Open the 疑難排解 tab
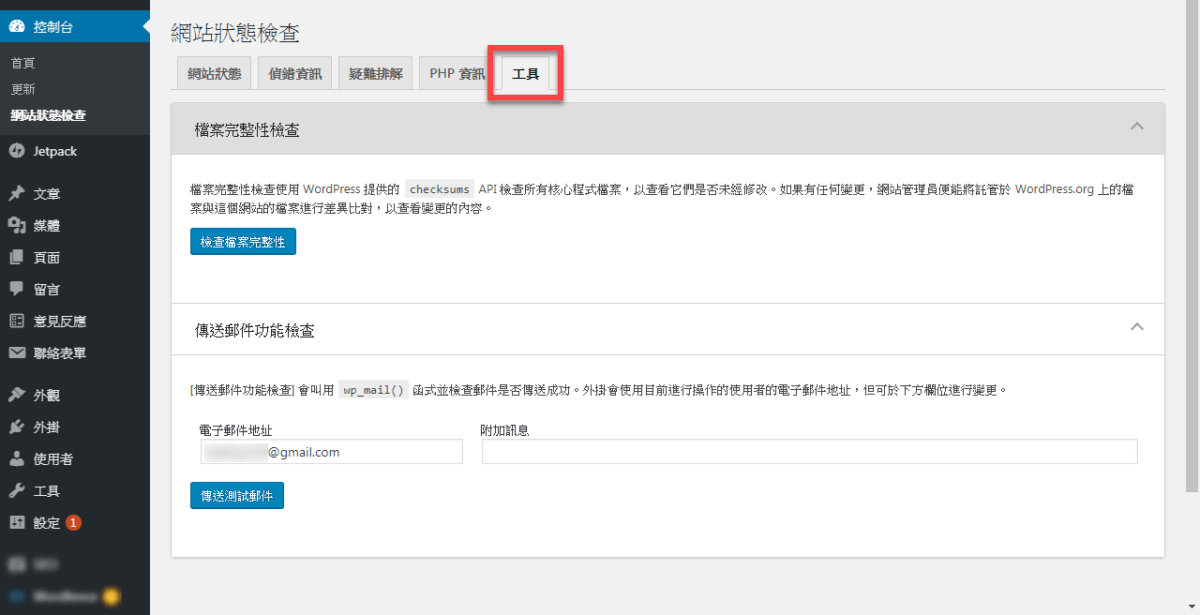 click(376, 73)
